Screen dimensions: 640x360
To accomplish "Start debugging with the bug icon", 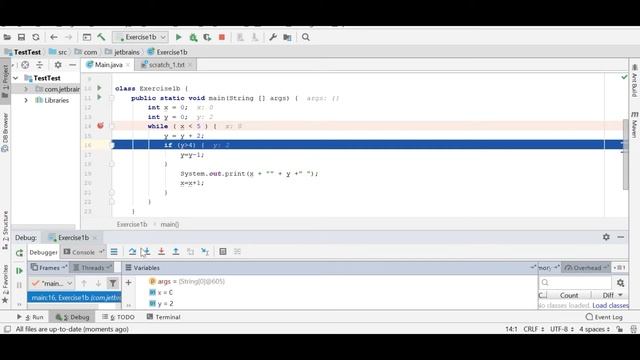I will coord(193,37).
